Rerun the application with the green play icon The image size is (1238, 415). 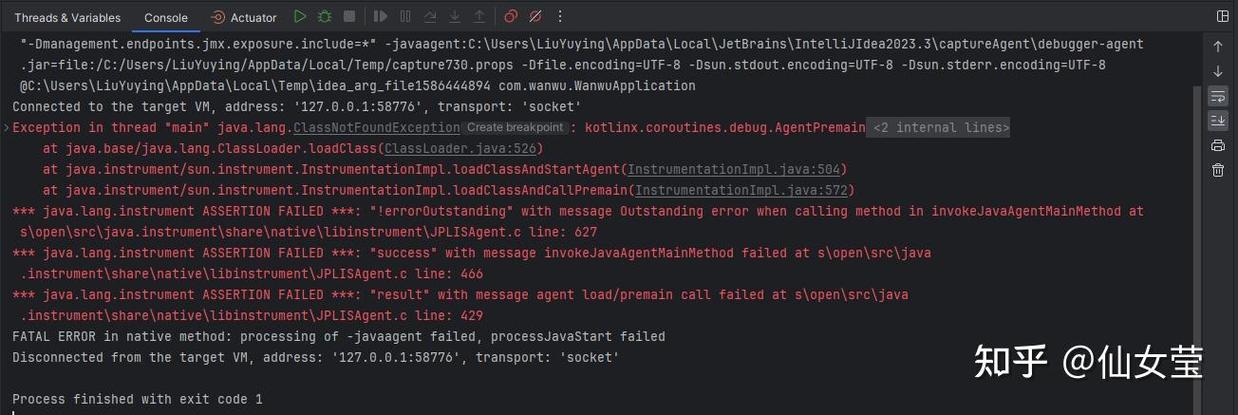(x=300, y=17)
